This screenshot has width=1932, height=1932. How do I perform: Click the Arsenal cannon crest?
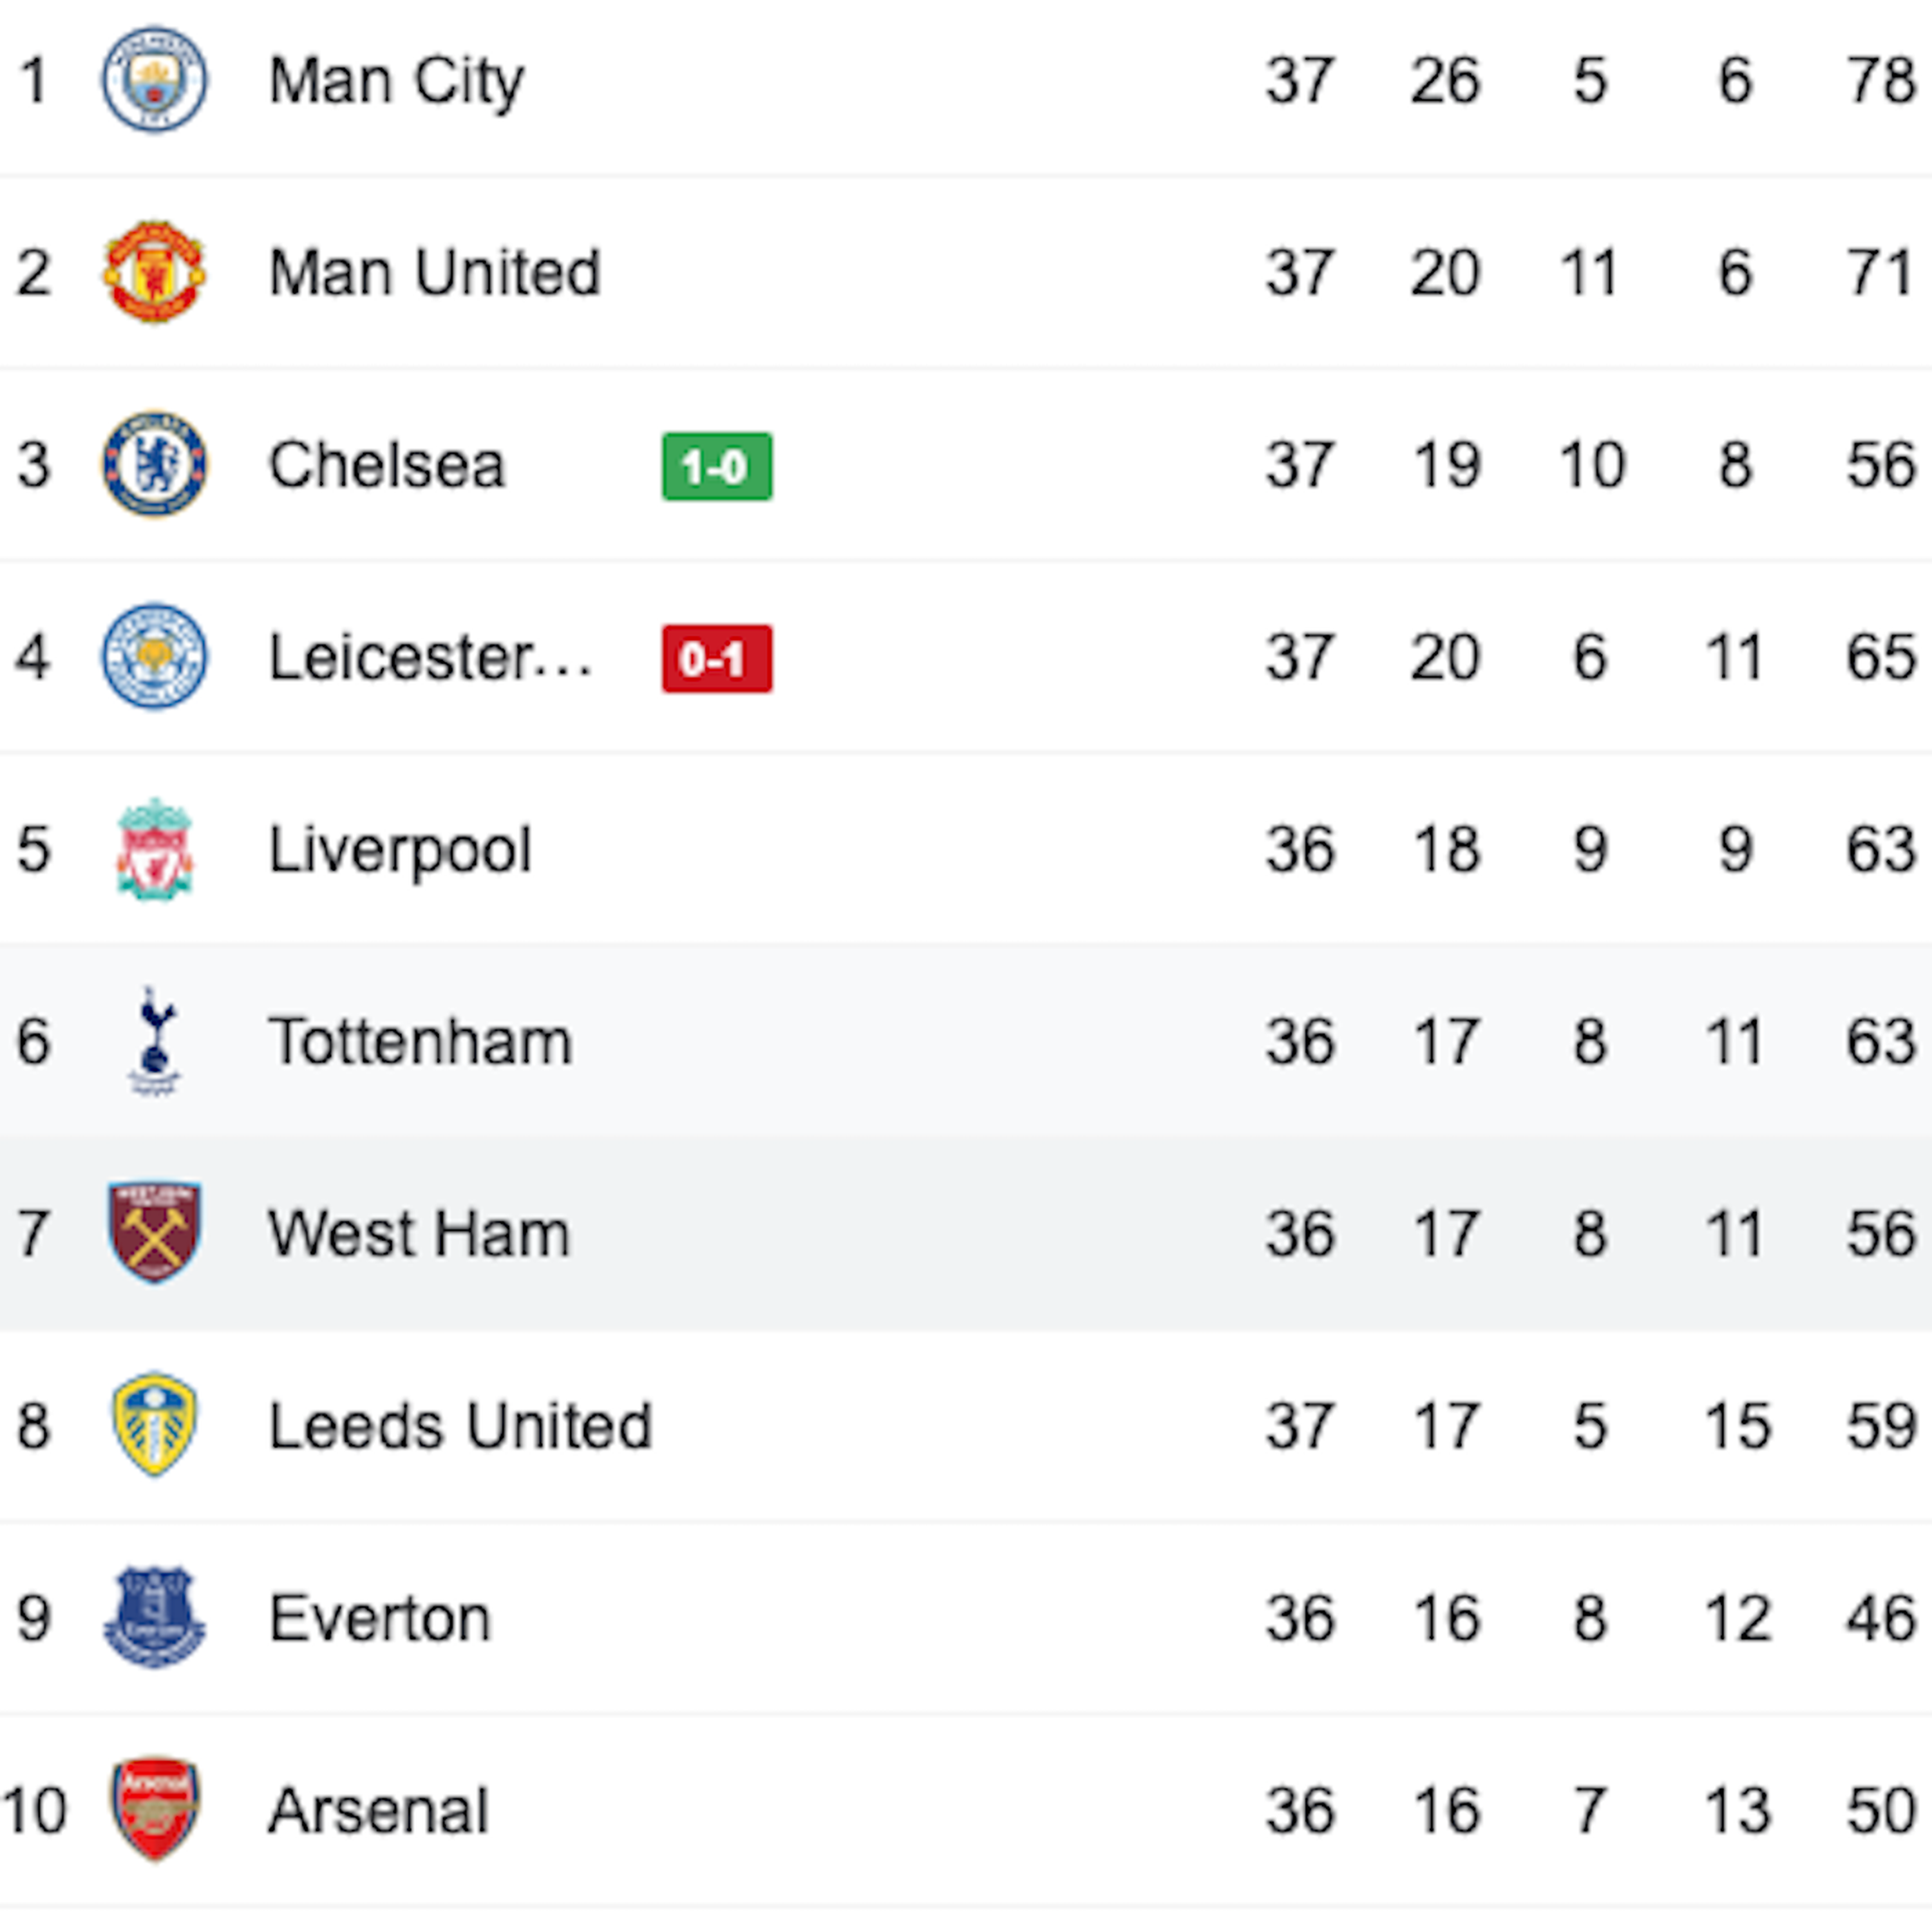pos(155,1809)
